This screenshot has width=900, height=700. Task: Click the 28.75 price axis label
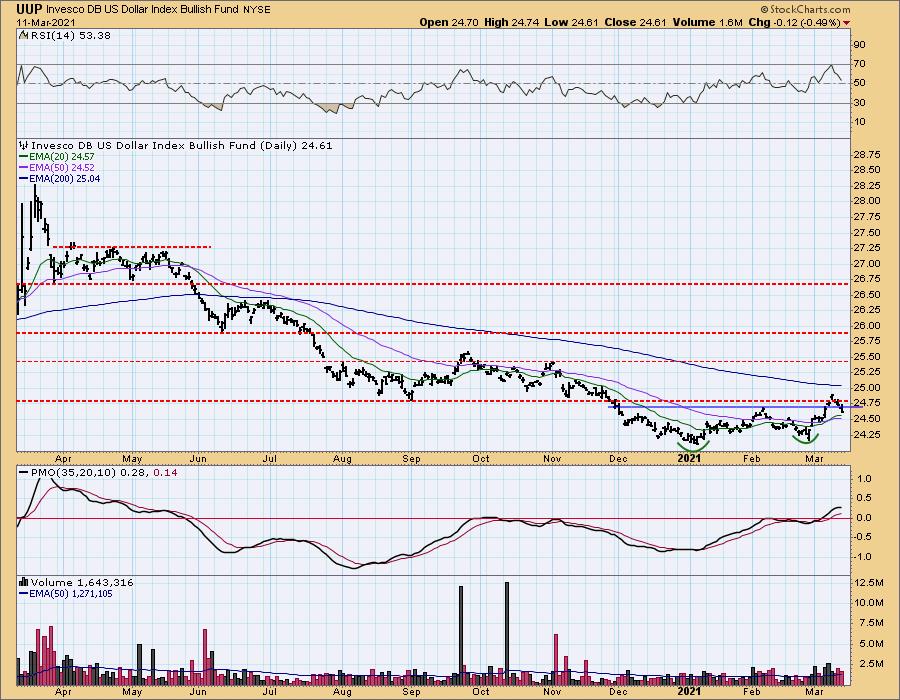(x=867, y=154)
